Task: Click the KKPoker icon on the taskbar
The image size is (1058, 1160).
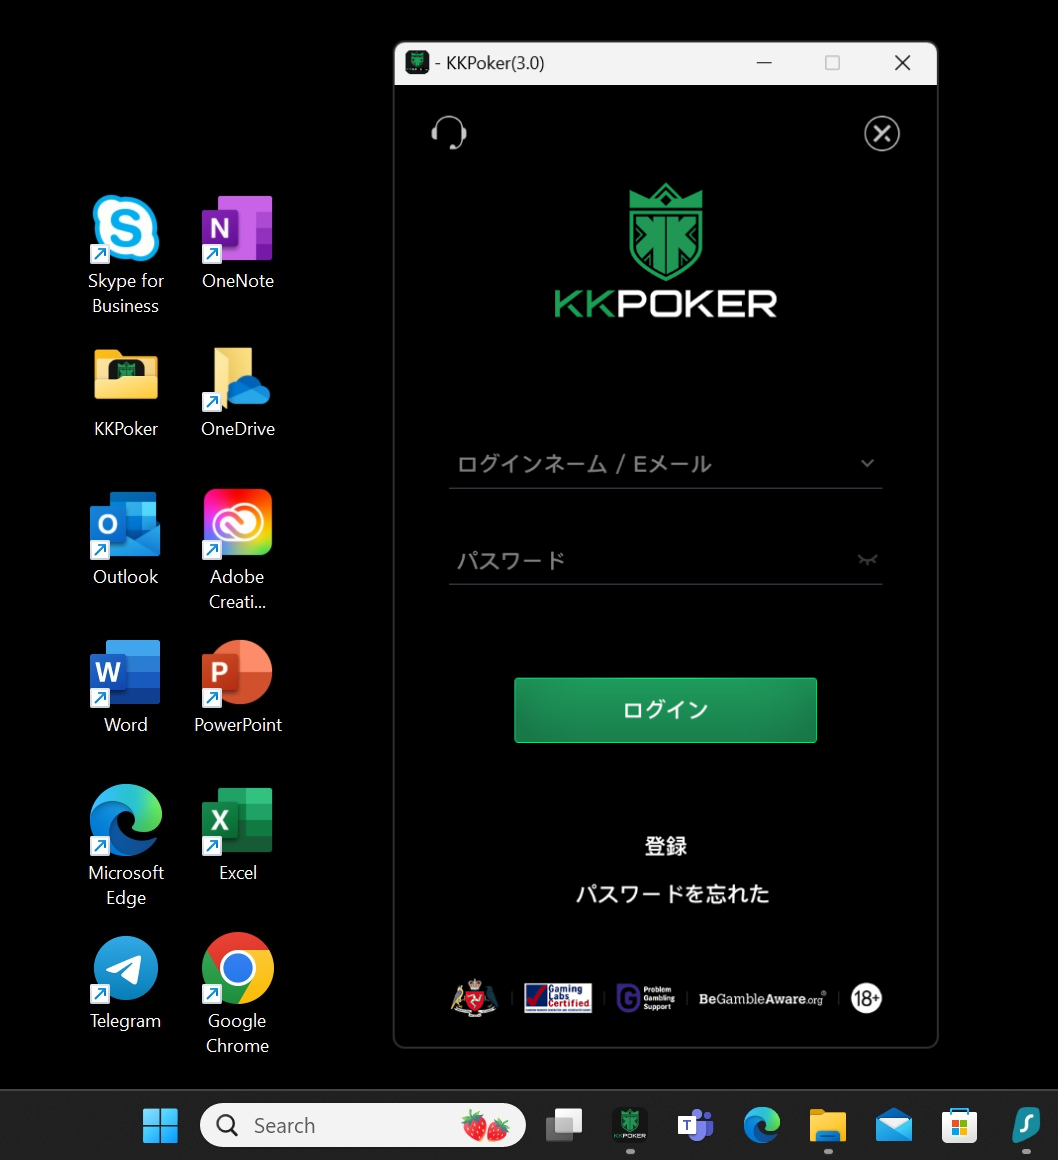Action: [x=630, y=1125]
